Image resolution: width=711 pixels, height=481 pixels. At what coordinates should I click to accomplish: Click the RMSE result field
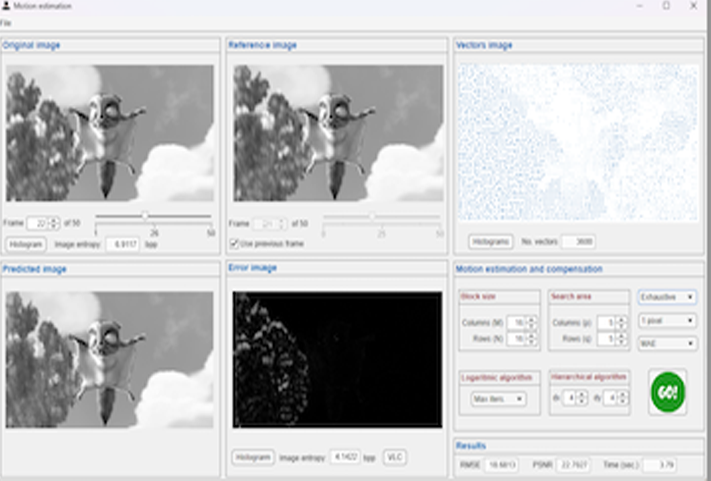pyautogui.click(x=502, y=465)
